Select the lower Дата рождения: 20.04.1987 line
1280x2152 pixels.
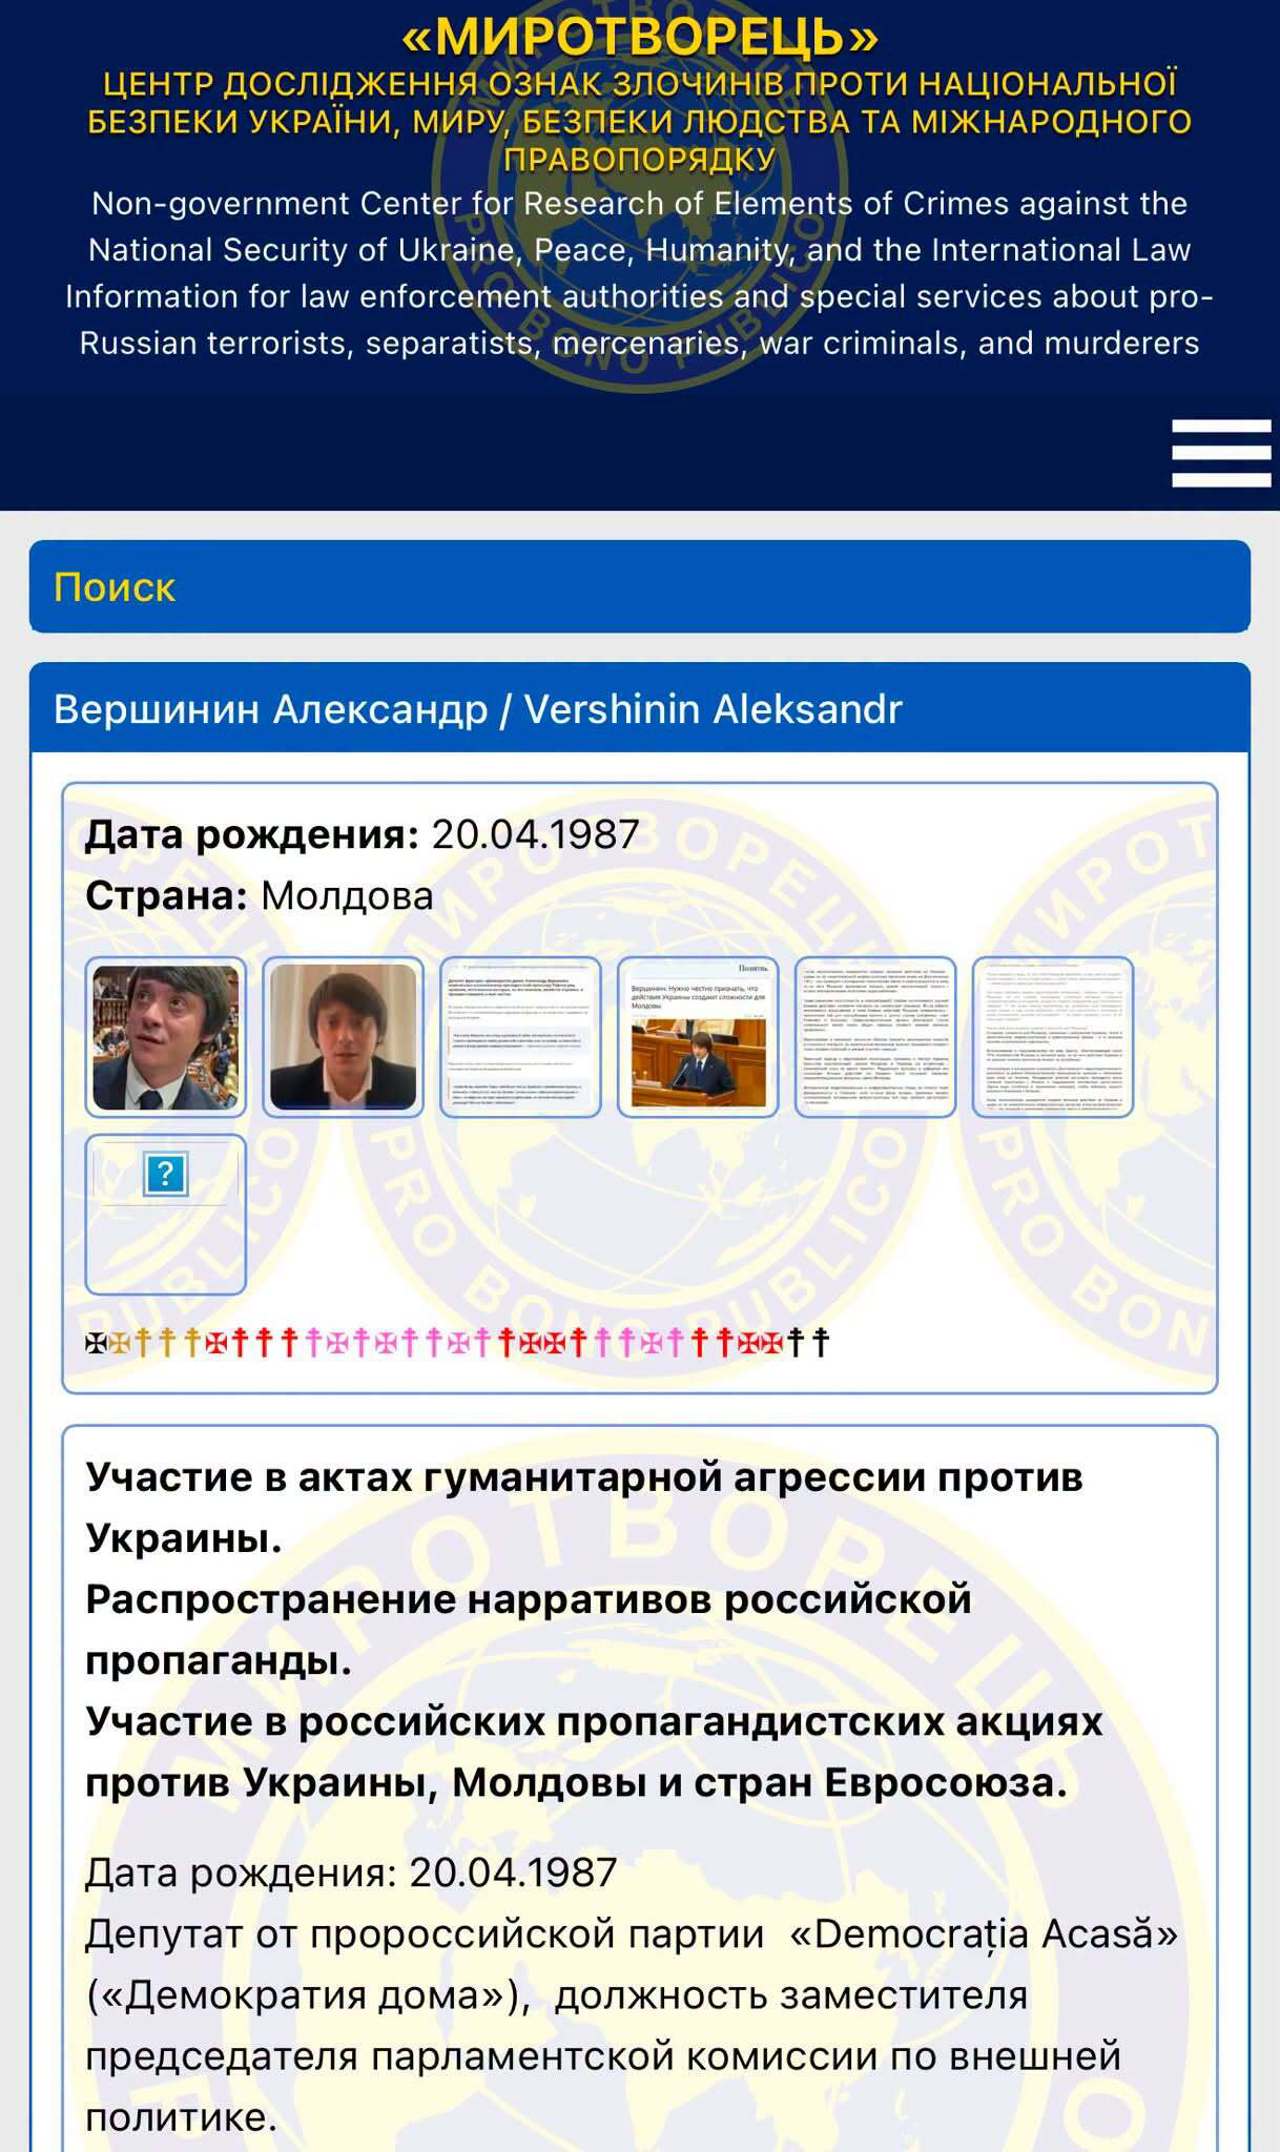tap(351, 1872)
